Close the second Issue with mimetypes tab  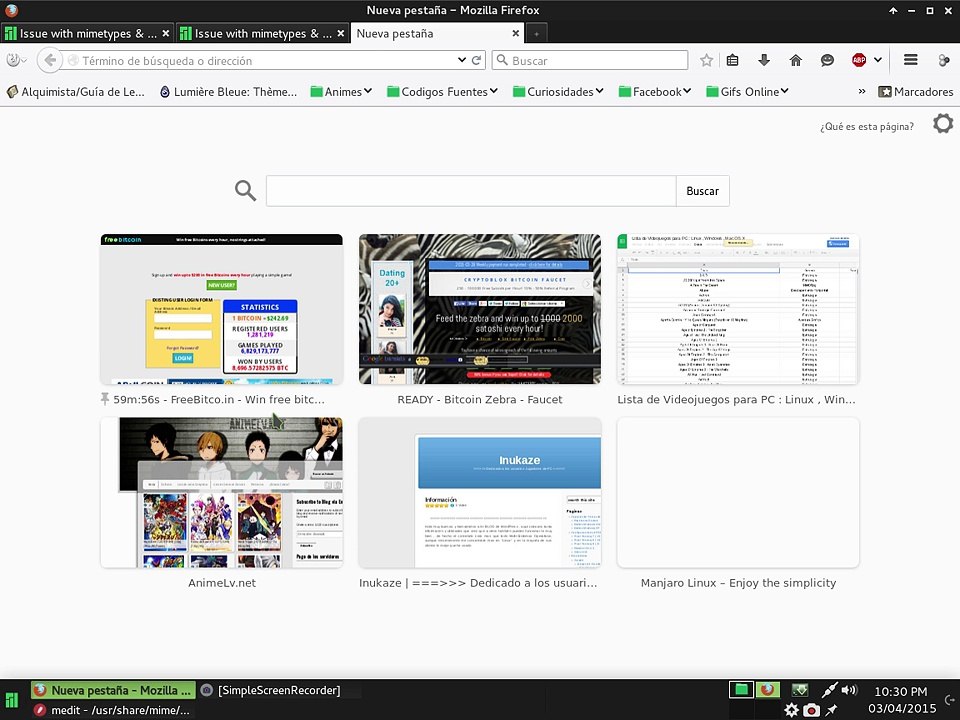tap(340, 34)
